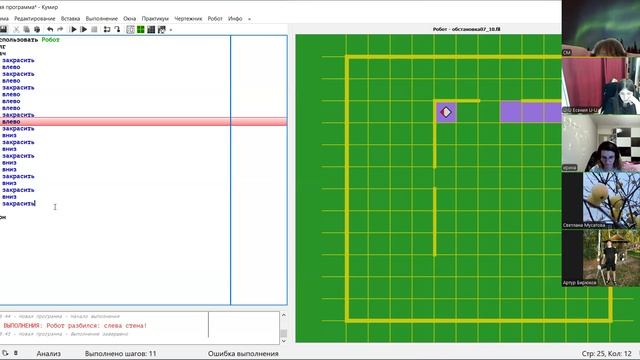Click the Robot marker on the field
Screen dimensions: 640x360
pos(446,112)
